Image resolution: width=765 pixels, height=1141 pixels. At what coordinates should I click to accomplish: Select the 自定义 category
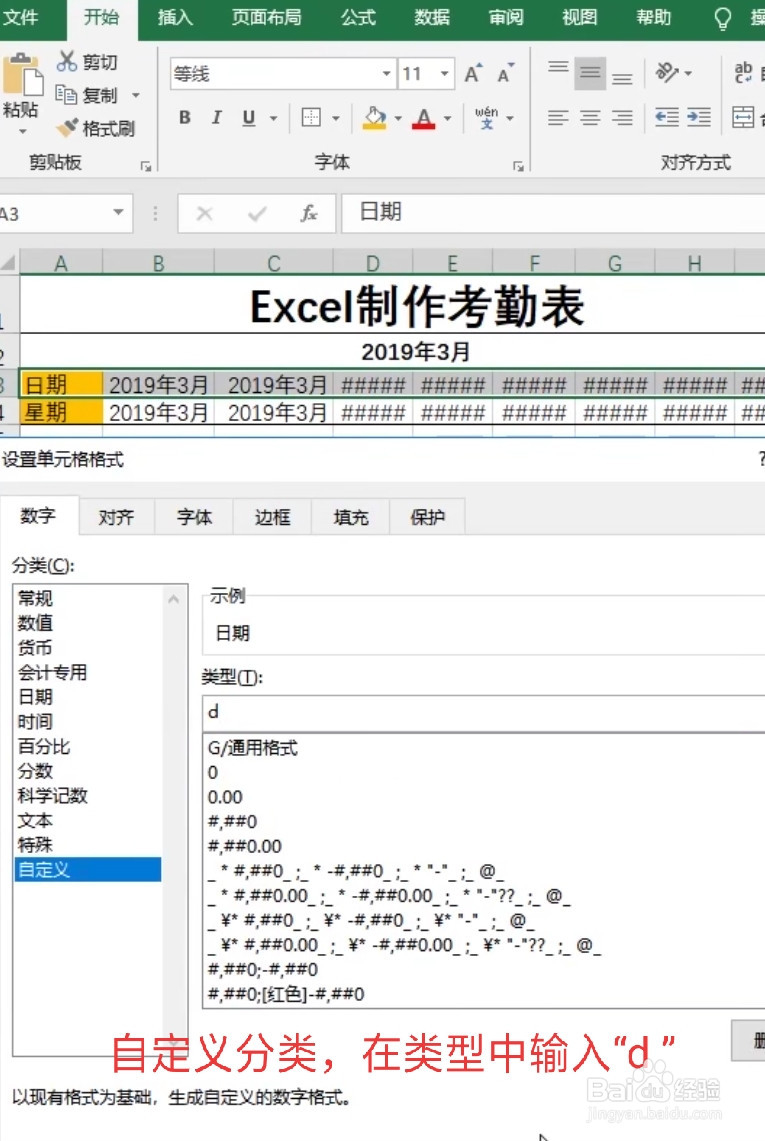click(87, 870)
